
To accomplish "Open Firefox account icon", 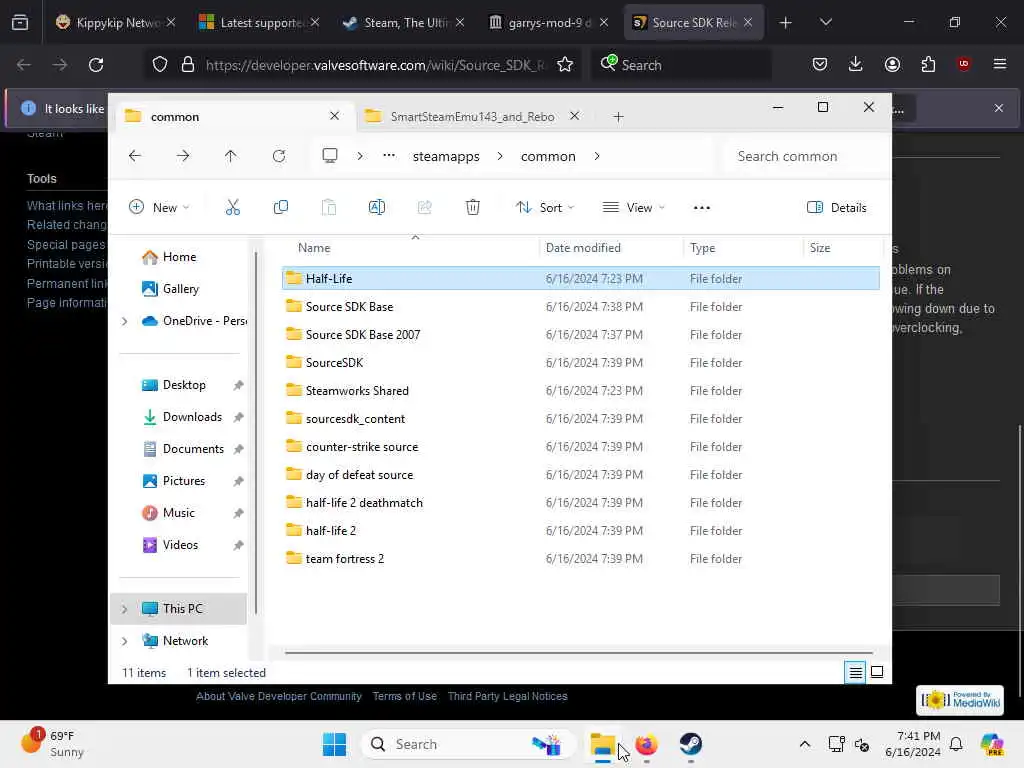I will tap(892, 64).
